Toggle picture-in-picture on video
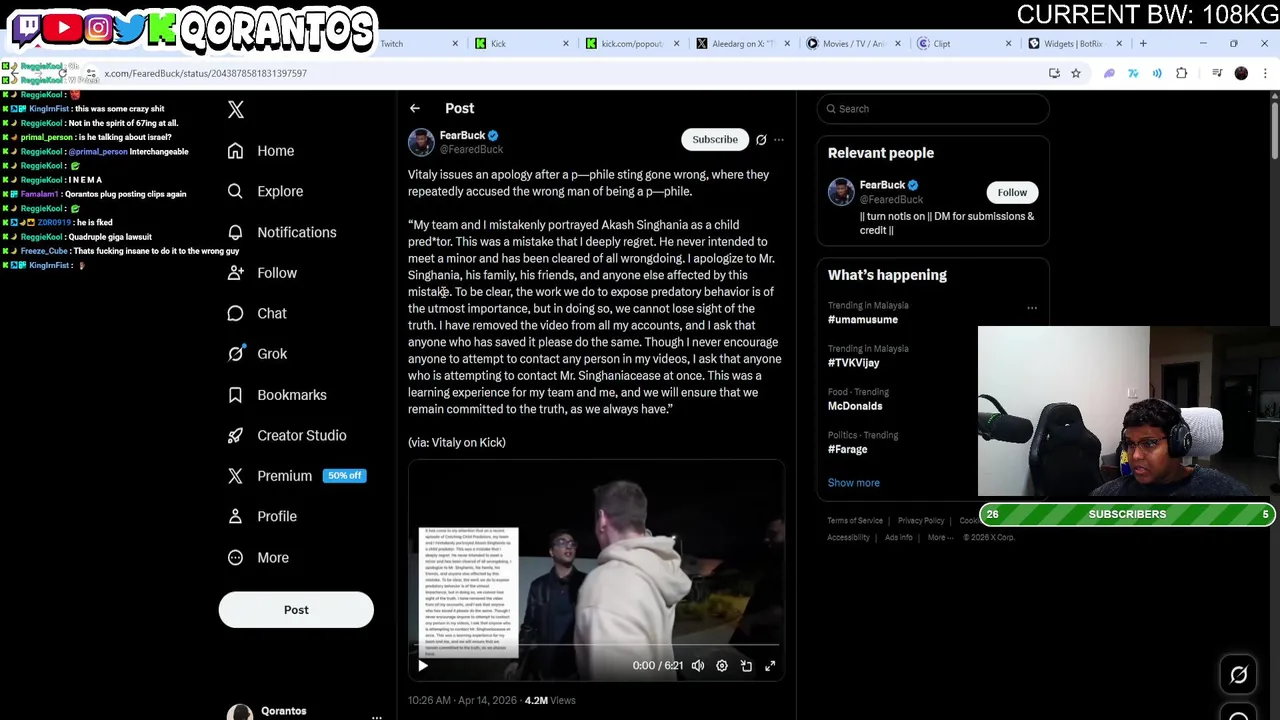 click(746, 666)
